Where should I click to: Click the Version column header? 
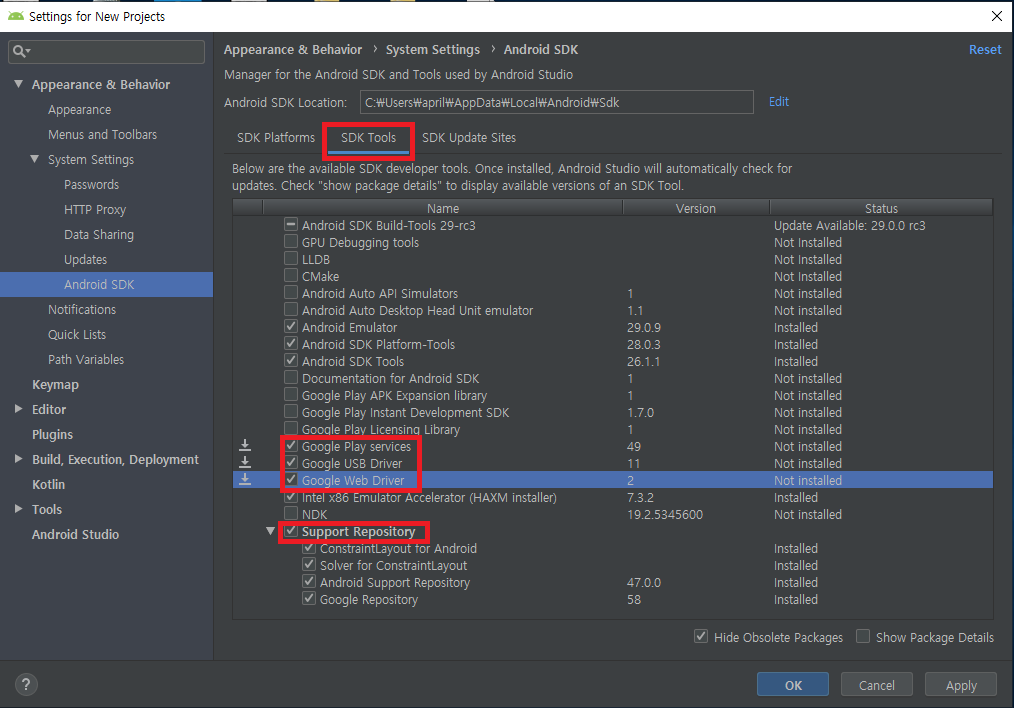[x=696, y=208]
